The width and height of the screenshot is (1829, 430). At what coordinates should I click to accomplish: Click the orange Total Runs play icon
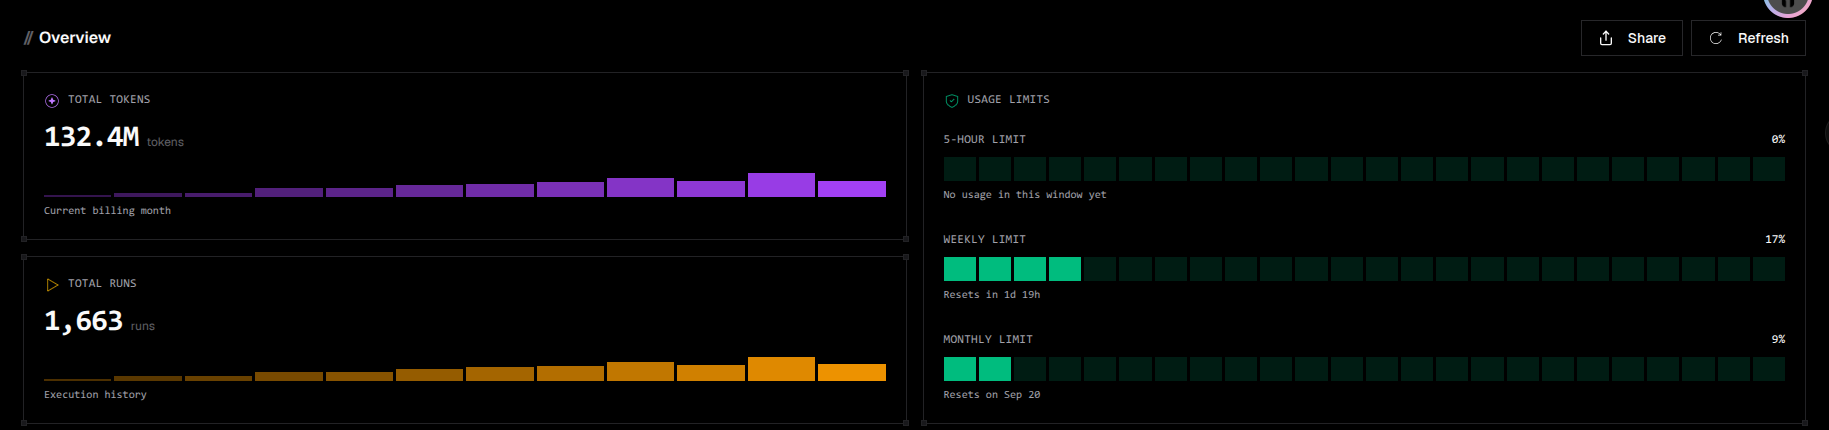[x=52, y=284]
